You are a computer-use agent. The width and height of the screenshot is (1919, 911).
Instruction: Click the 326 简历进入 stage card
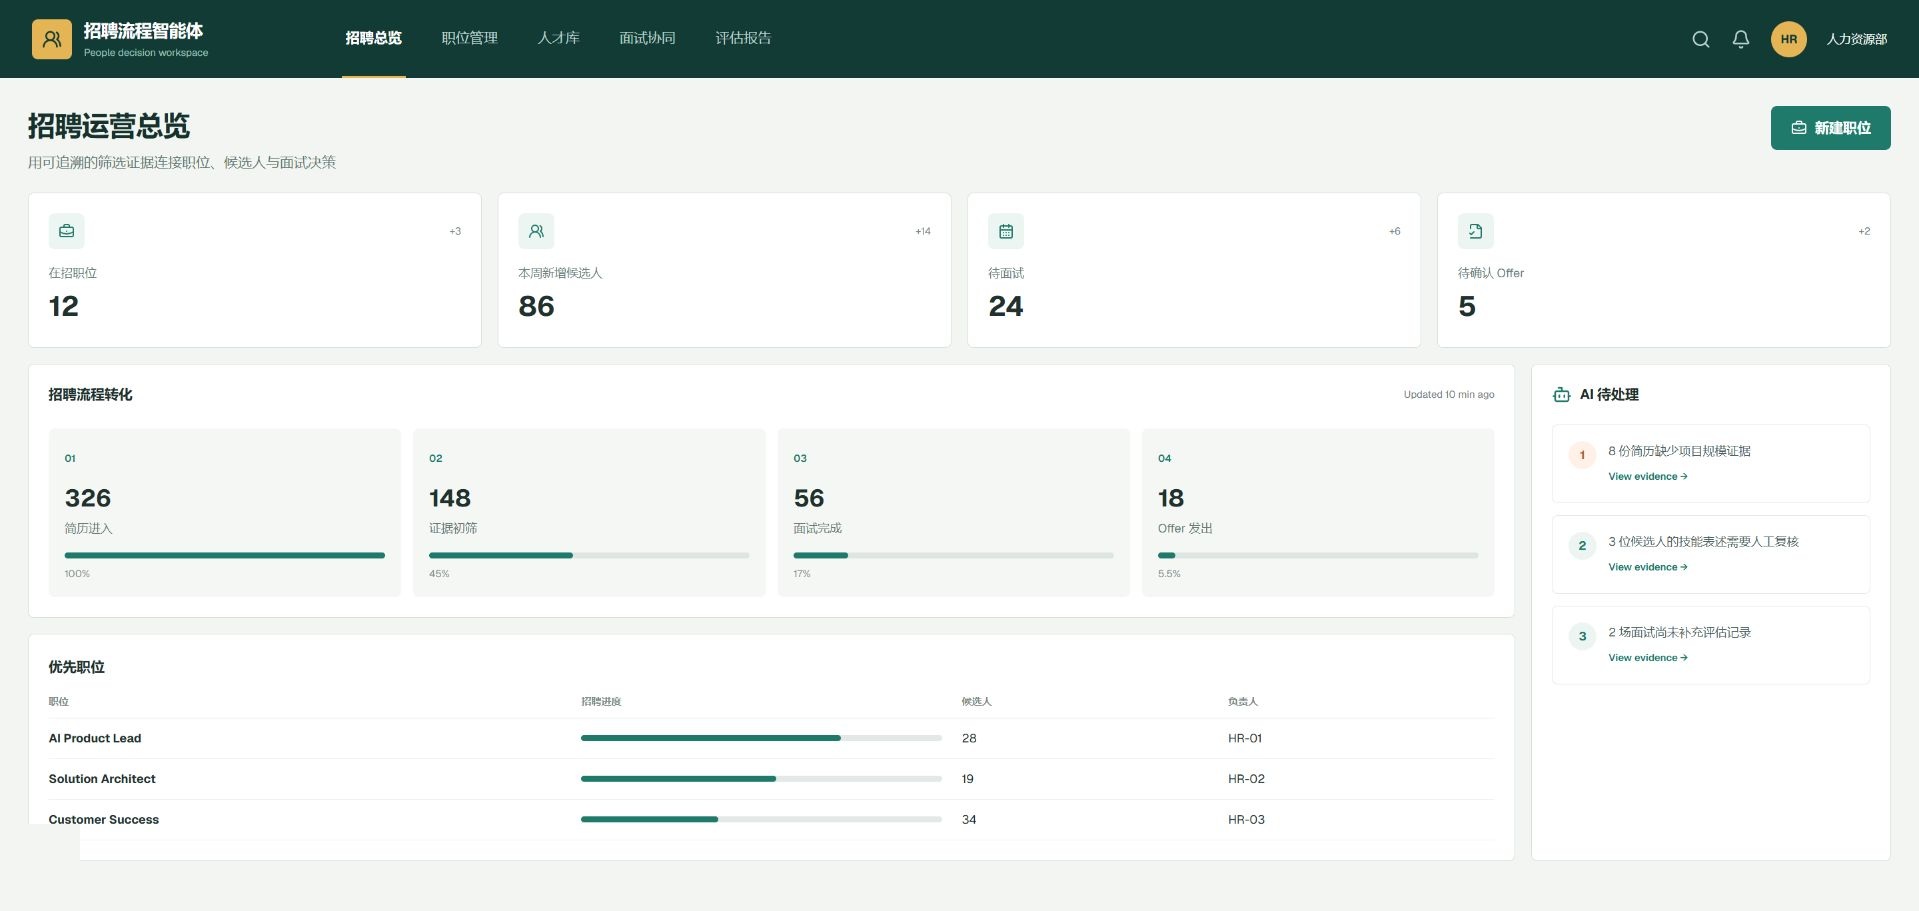(225, 513)
